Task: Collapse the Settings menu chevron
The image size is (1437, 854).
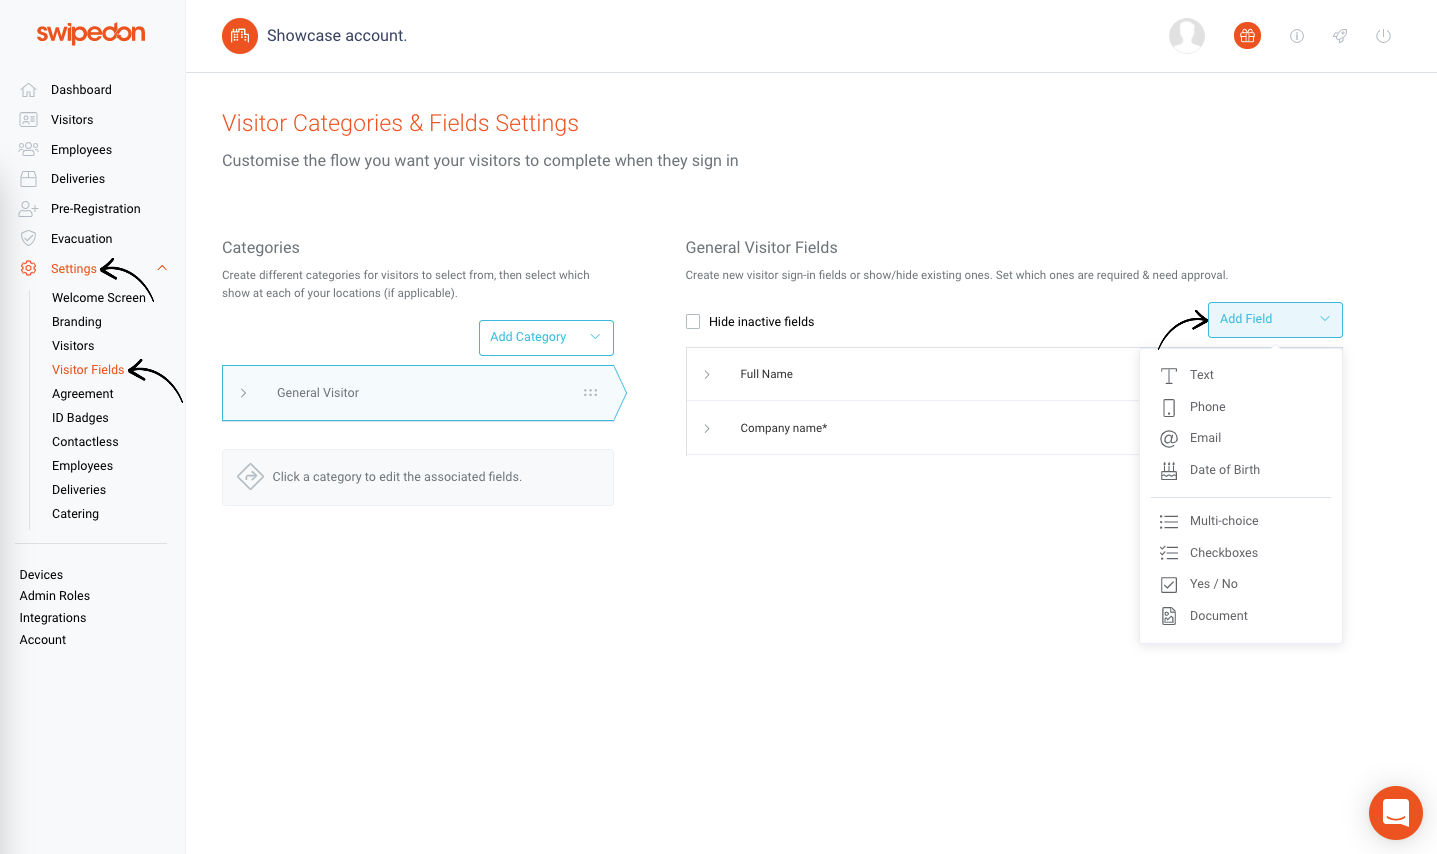Action: tap(162, 268)
